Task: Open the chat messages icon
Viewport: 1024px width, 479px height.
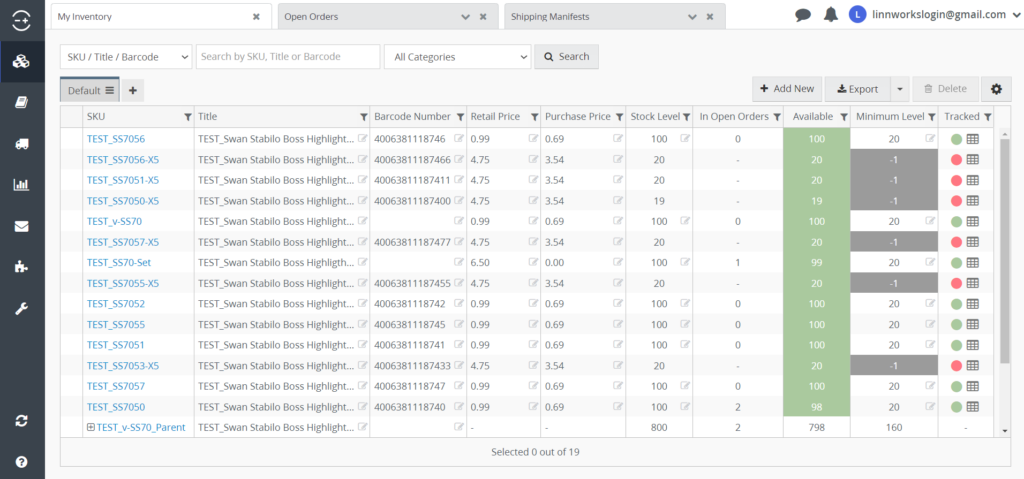Action: click(803, 16)
